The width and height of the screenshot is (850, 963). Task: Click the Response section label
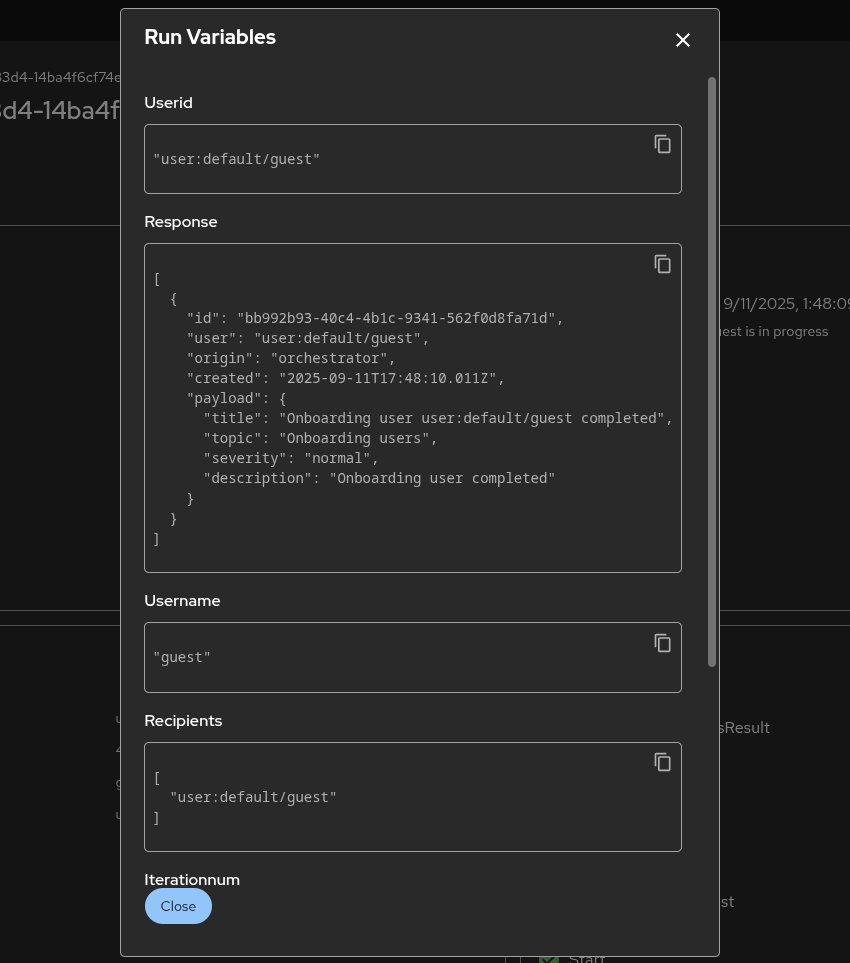coord(181,222)
